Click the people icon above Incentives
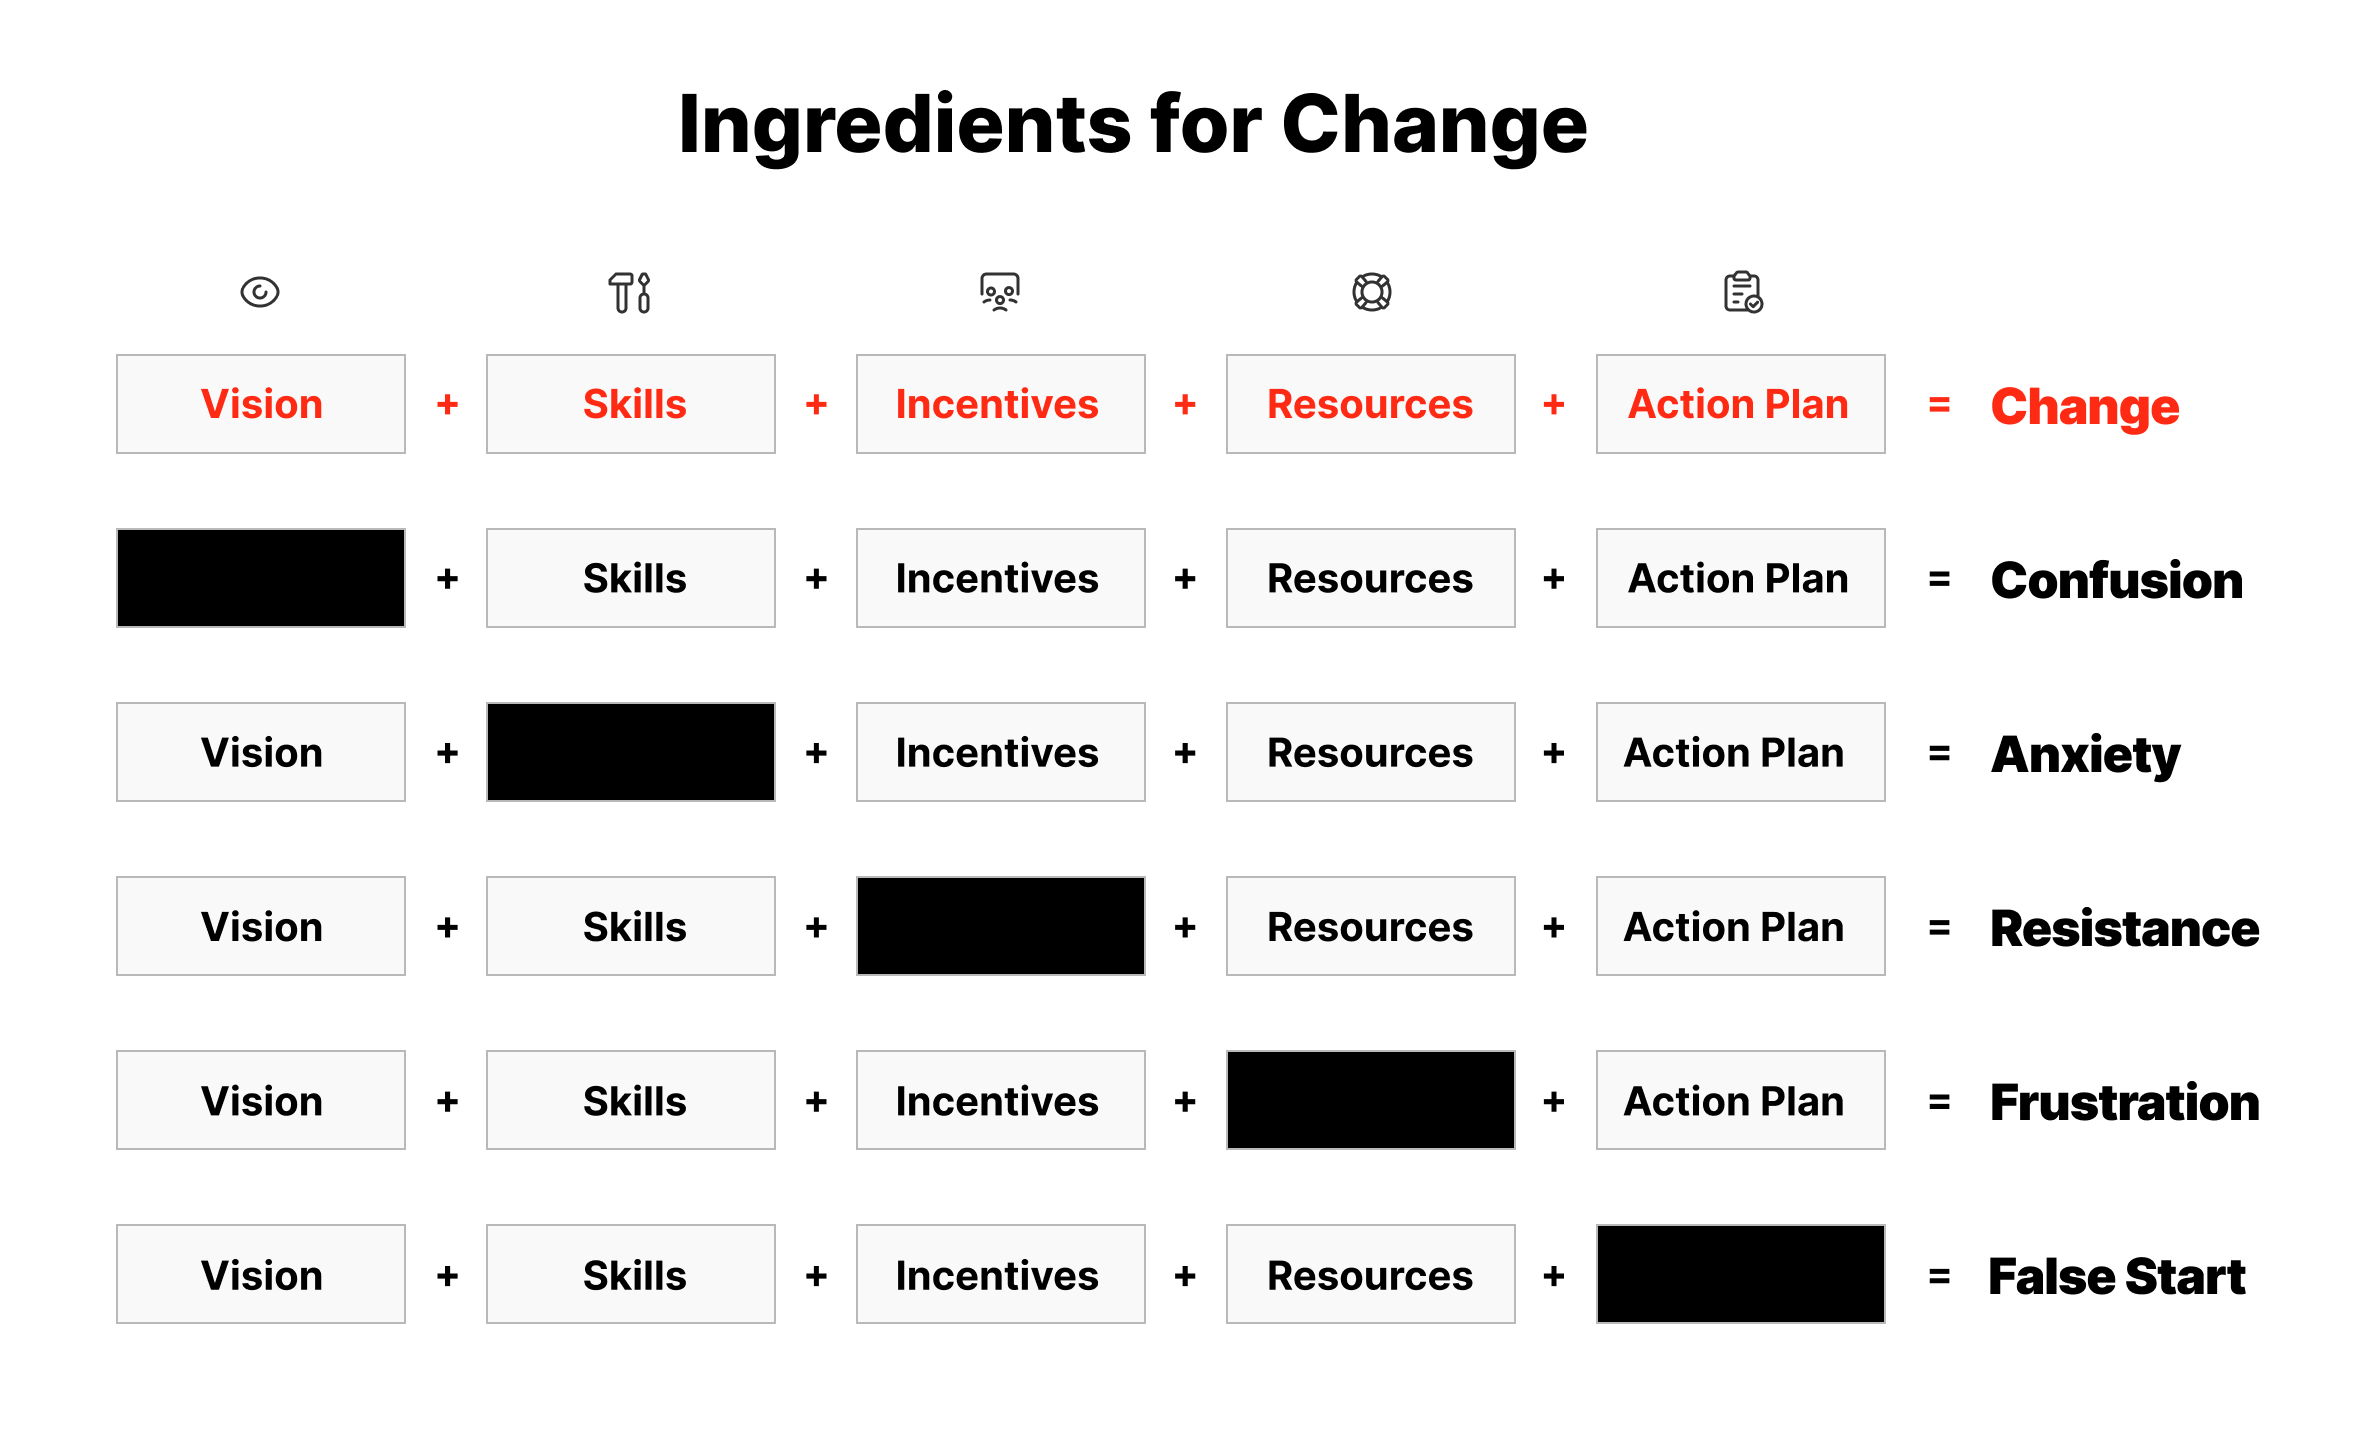Screen dimensions: 2356x1434 1000,292
